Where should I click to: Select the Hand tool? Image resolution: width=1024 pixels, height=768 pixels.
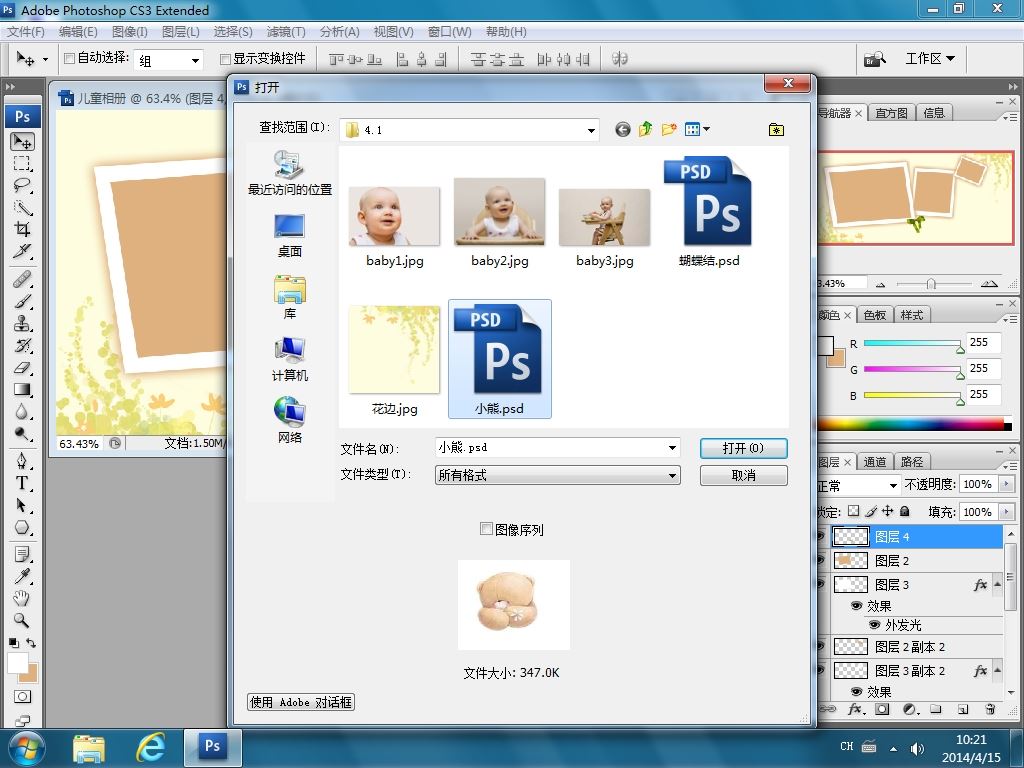(x=22, y=598)
